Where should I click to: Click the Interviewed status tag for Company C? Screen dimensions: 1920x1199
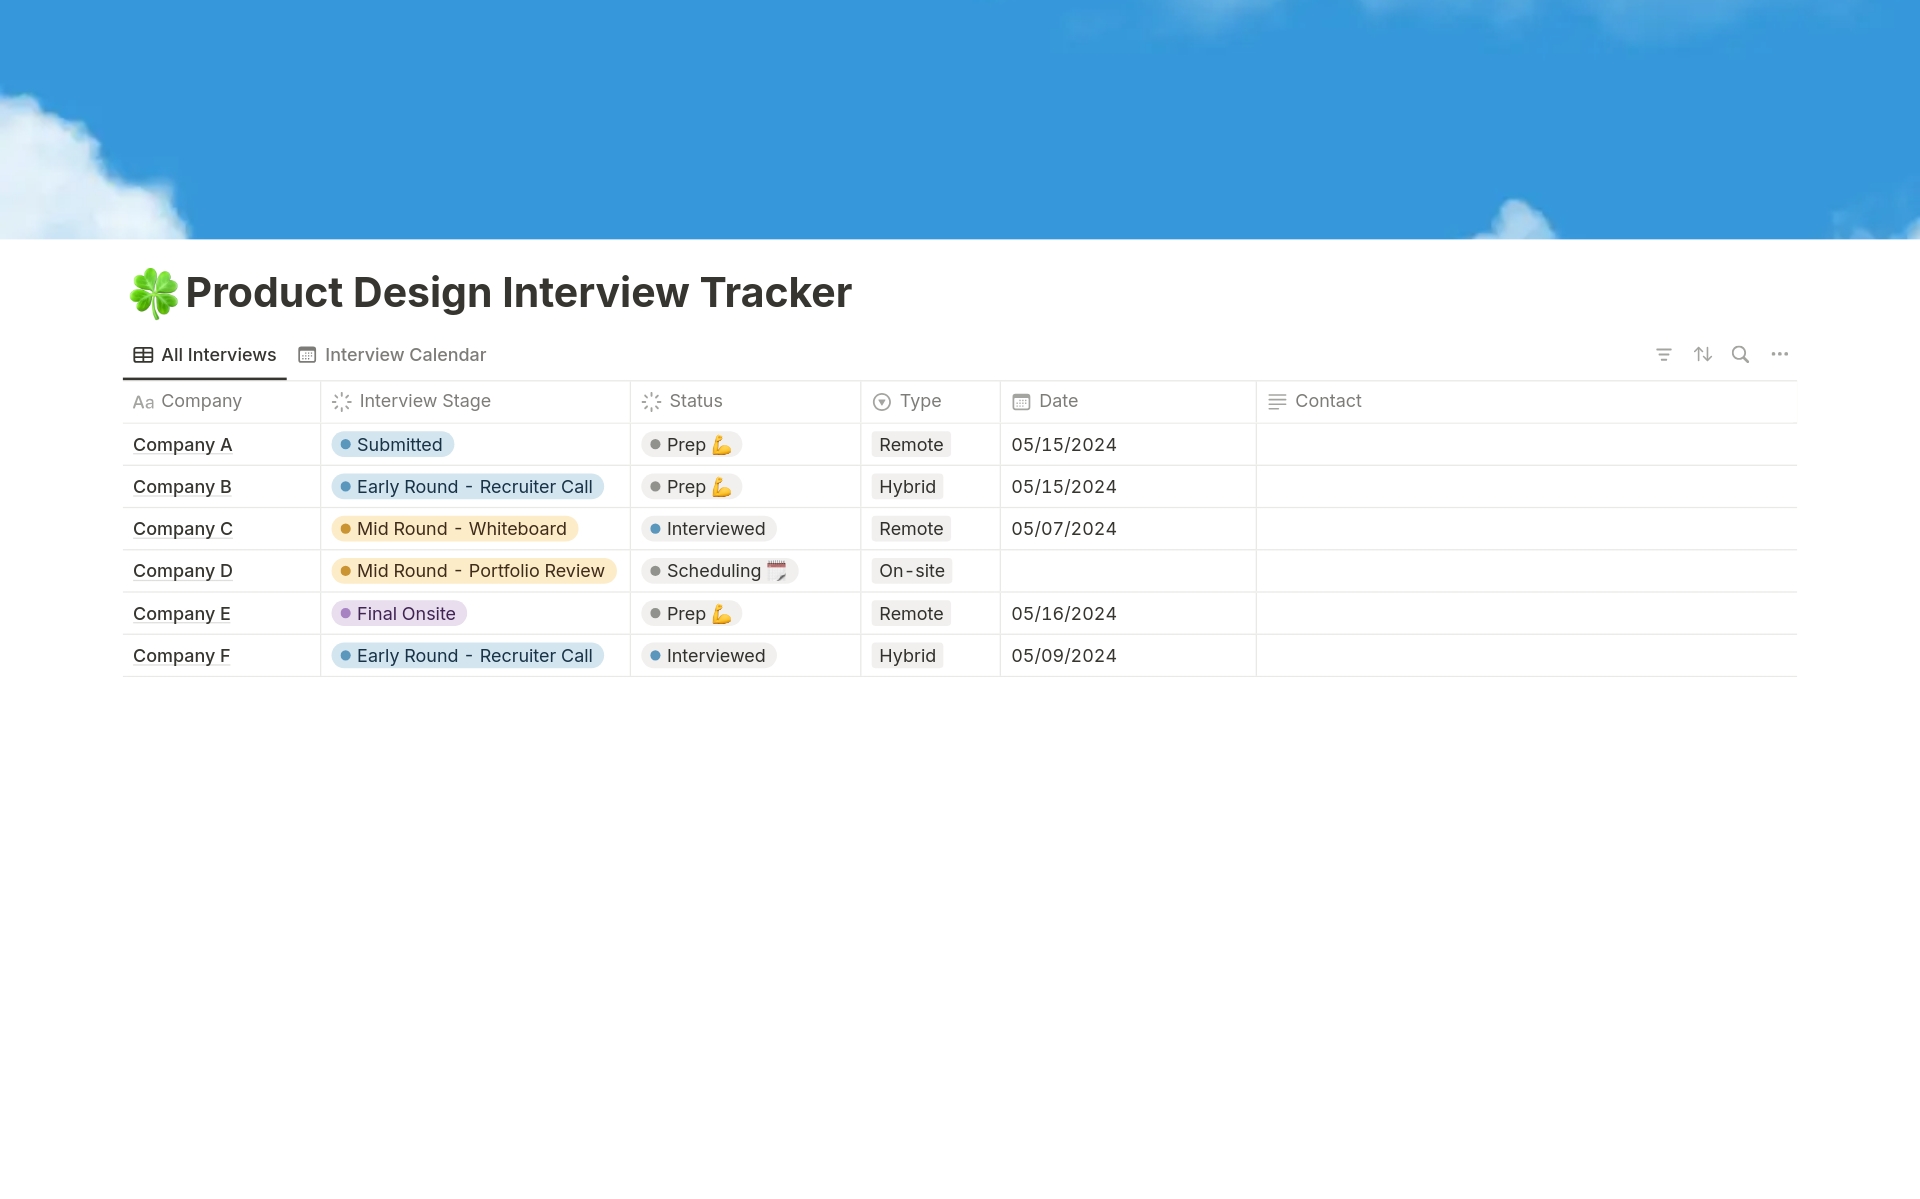click(x=709, y=528)
